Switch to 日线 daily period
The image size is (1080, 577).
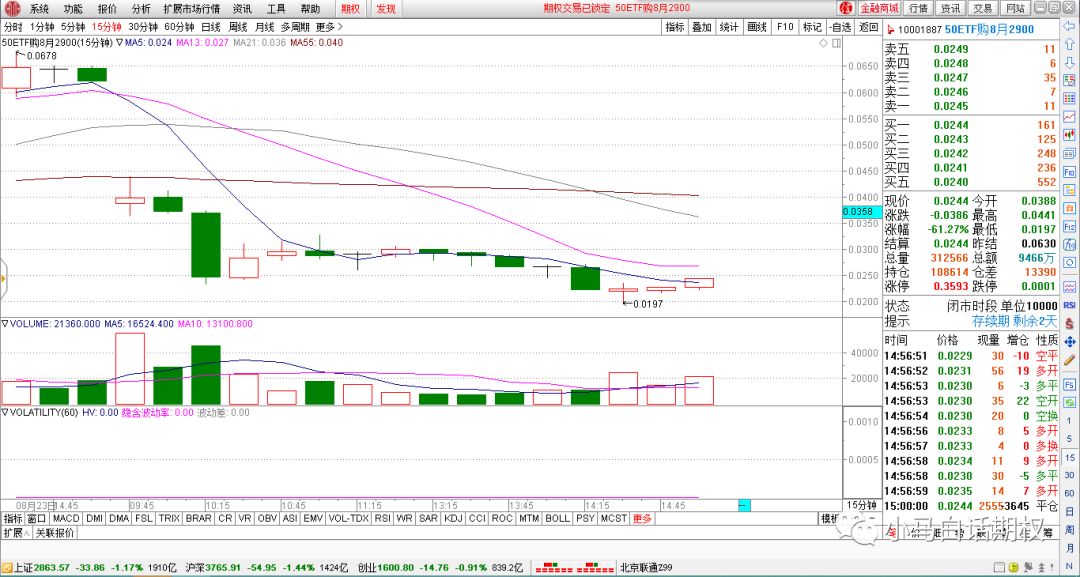click(211, 27)
